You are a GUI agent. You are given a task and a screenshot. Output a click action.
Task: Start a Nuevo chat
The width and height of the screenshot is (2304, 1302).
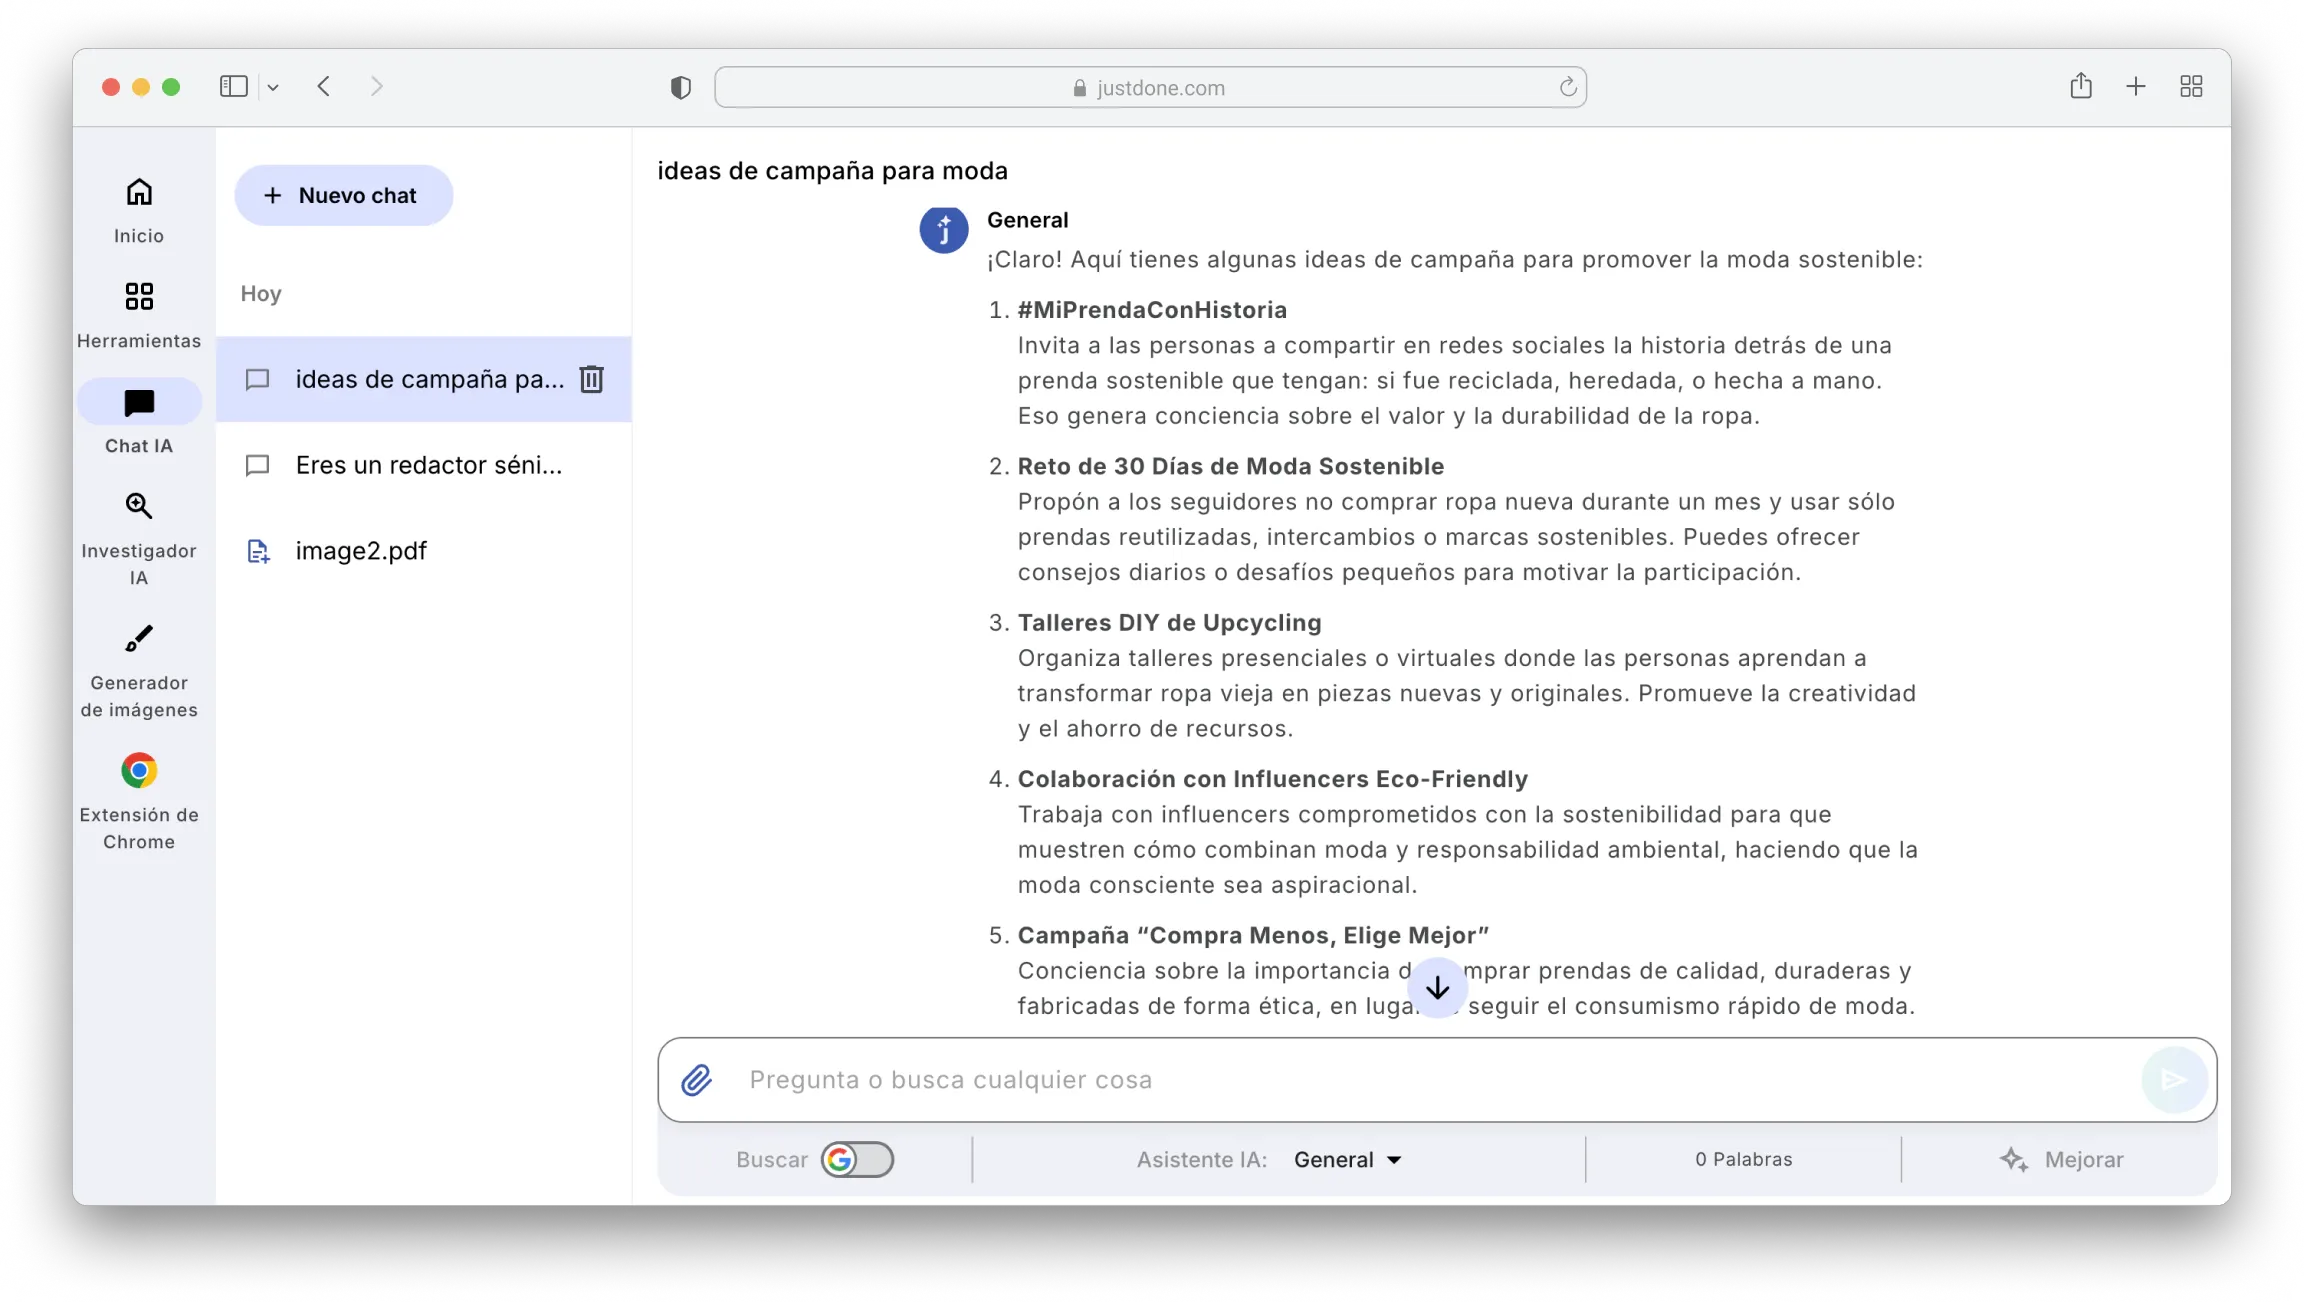pos(343,195)
